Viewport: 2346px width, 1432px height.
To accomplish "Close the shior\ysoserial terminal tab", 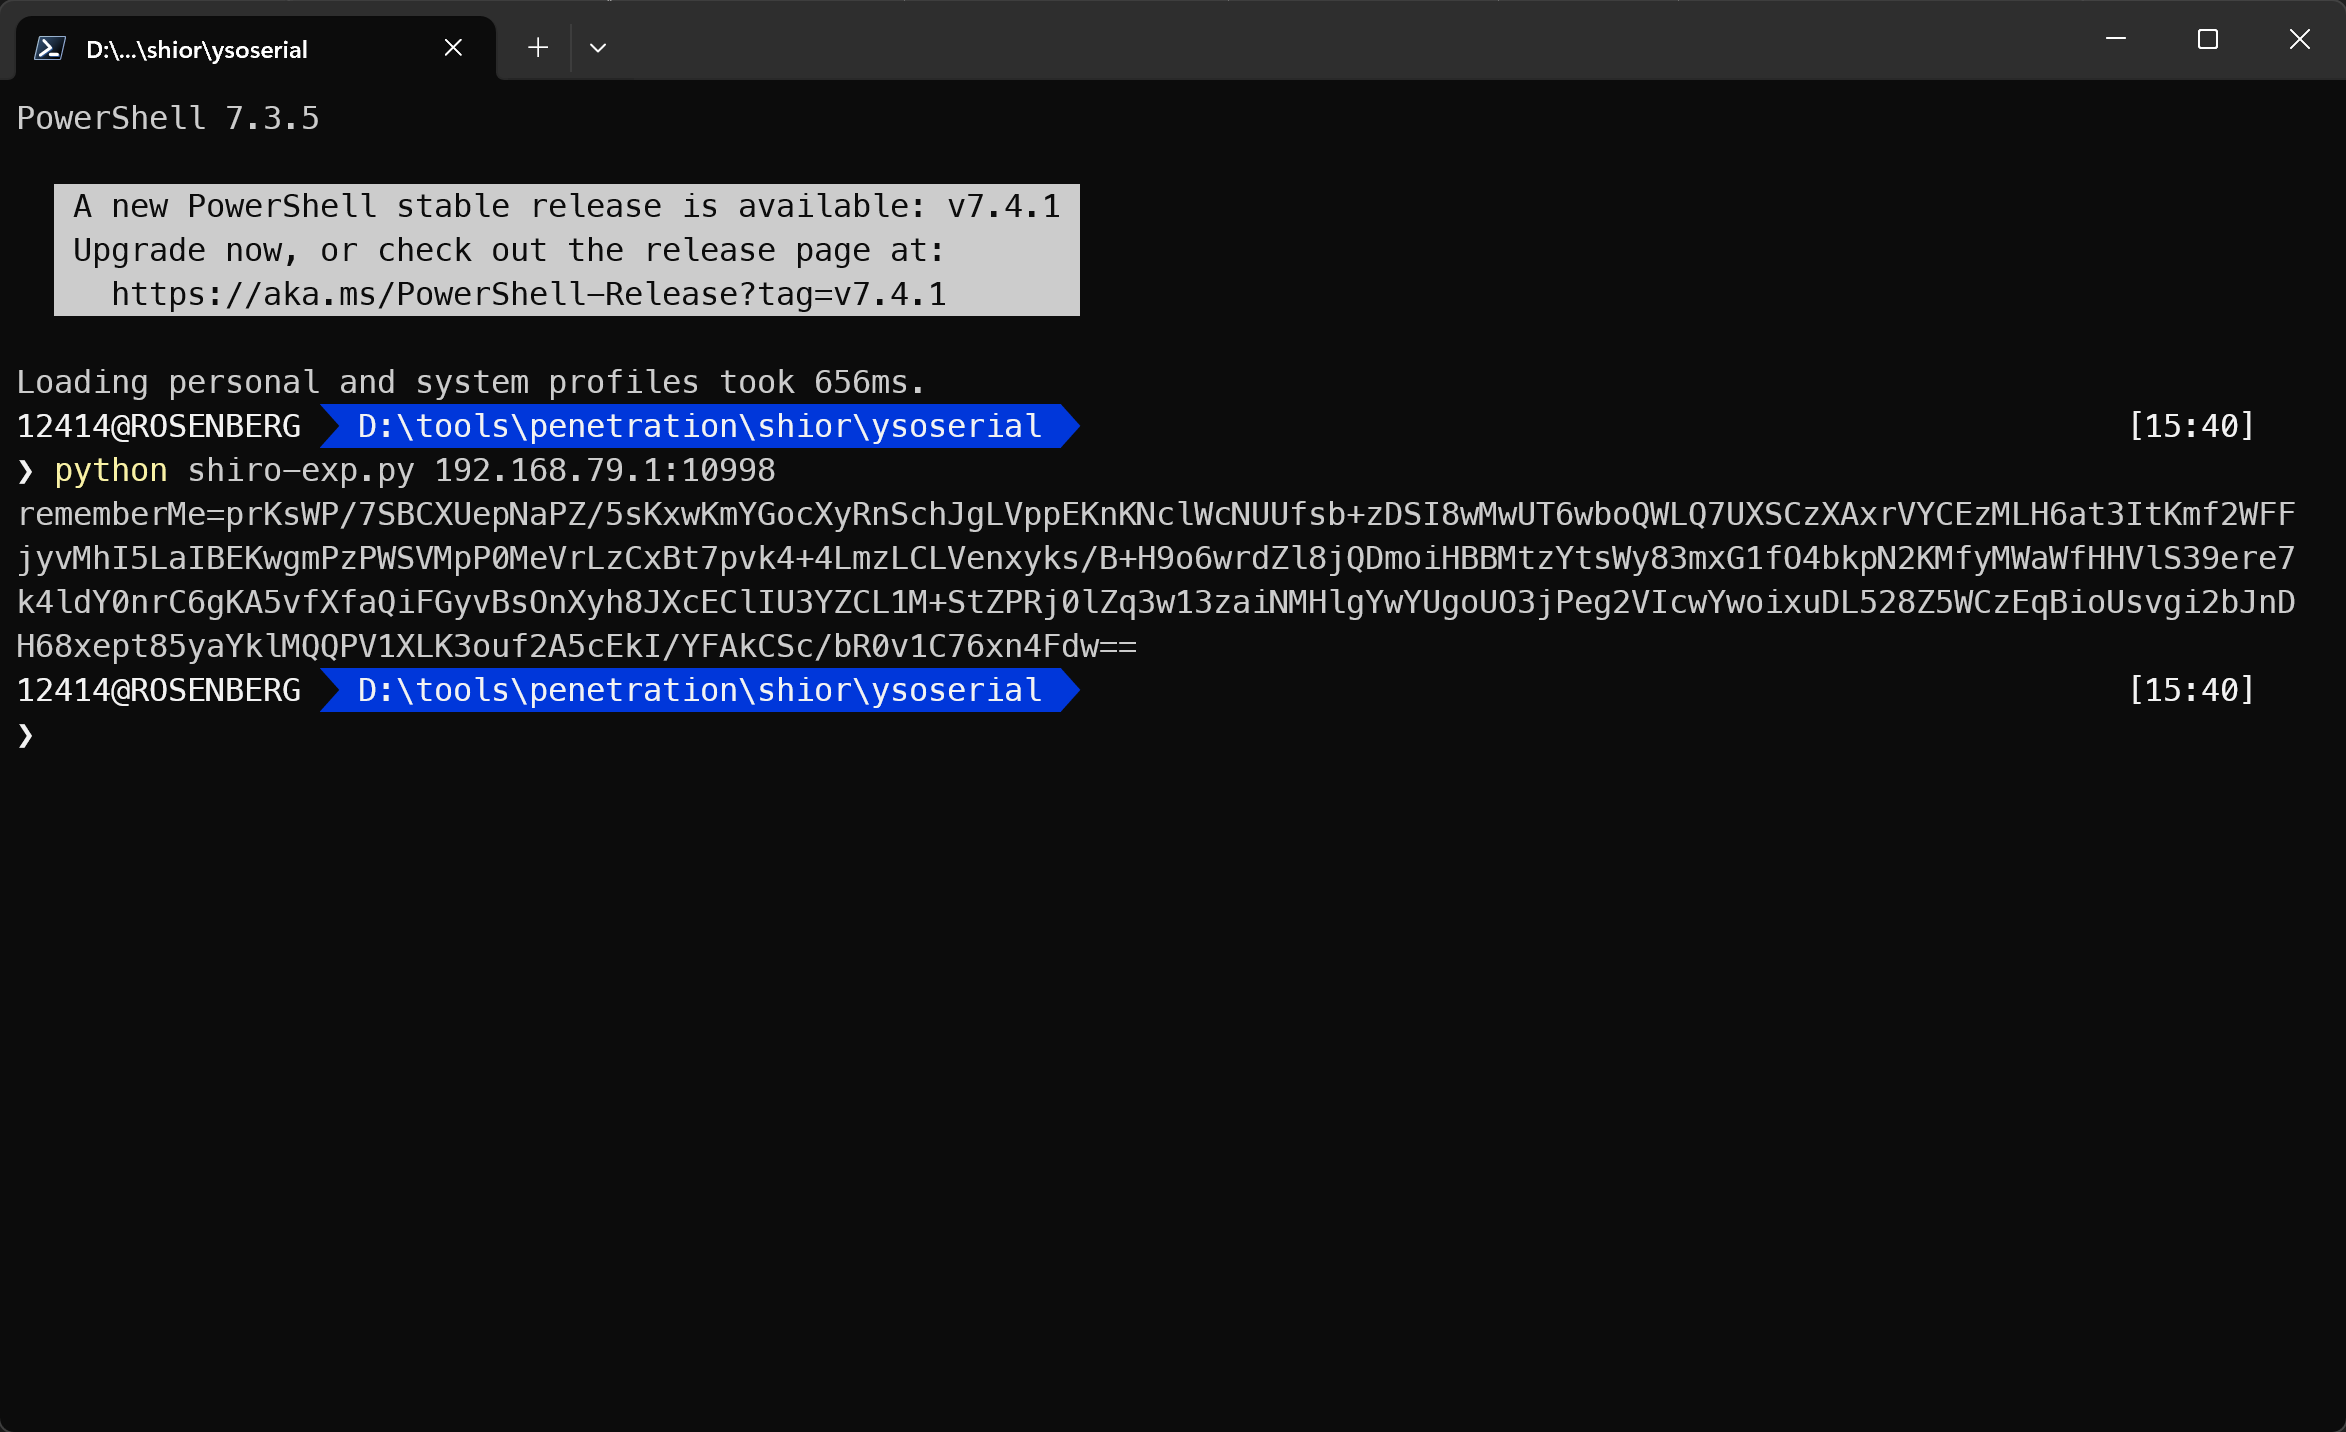I will (x=453, y=48).
